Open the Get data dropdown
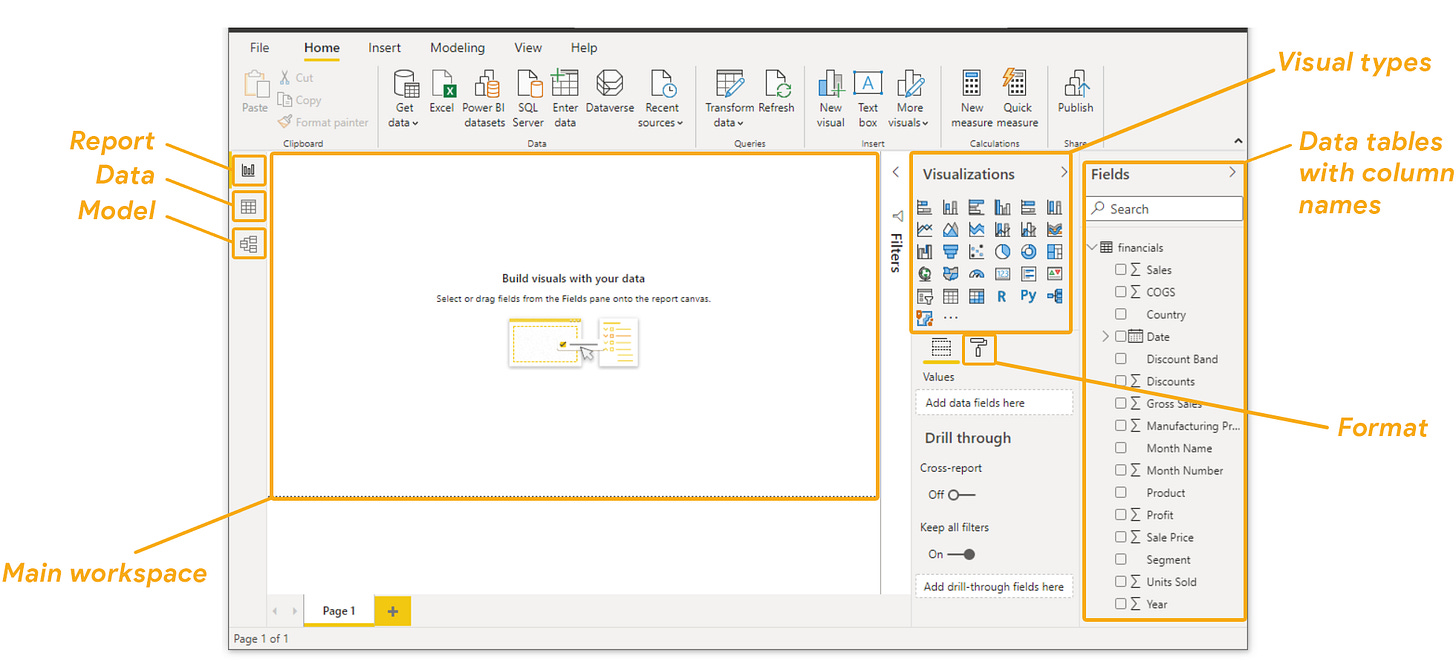This screenshot has width=1456, height=662. [x=404, y=99]
